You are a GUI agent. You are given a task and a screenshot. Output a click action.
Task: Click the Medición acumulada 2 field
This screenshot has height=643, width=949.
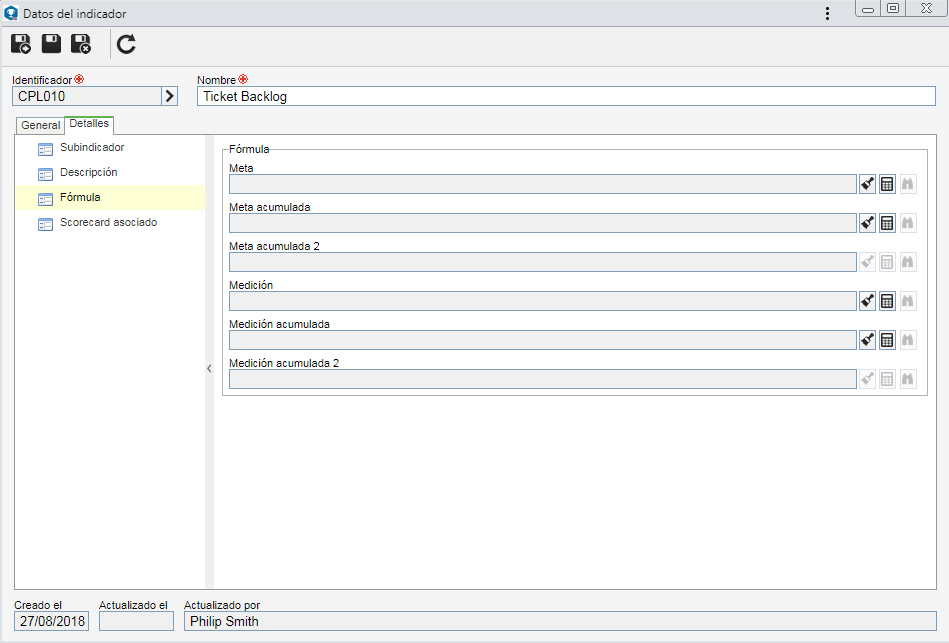point(543,379)
